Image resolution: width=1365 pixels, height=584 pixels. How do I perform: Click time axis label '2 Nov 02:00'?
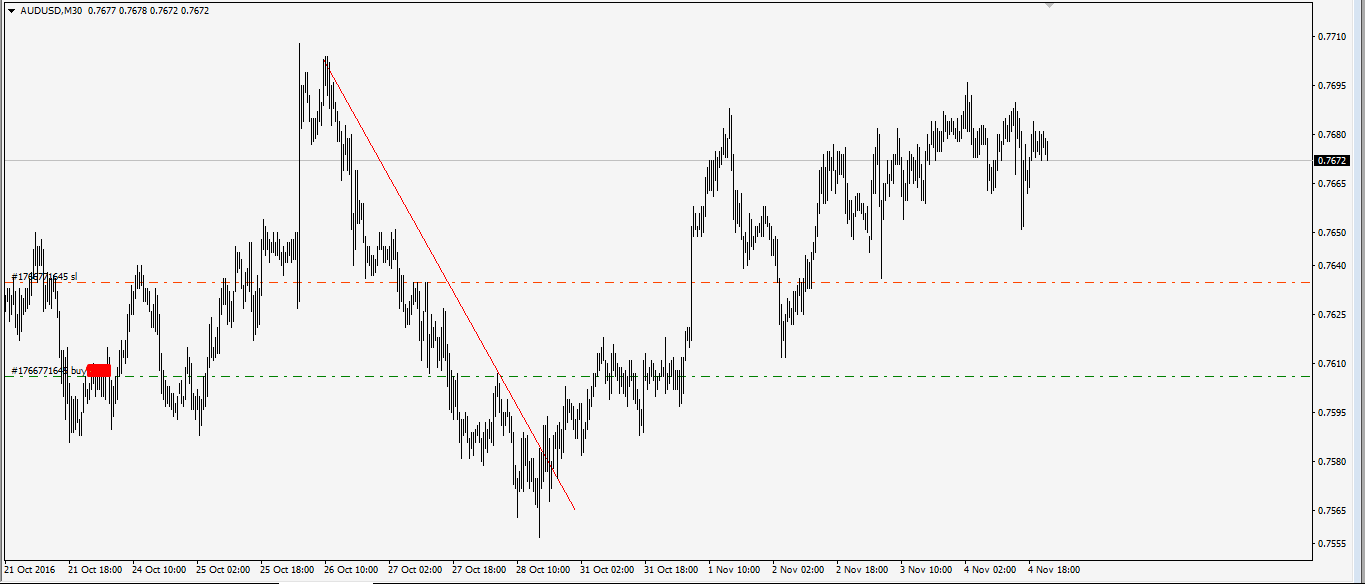point(798,569)
